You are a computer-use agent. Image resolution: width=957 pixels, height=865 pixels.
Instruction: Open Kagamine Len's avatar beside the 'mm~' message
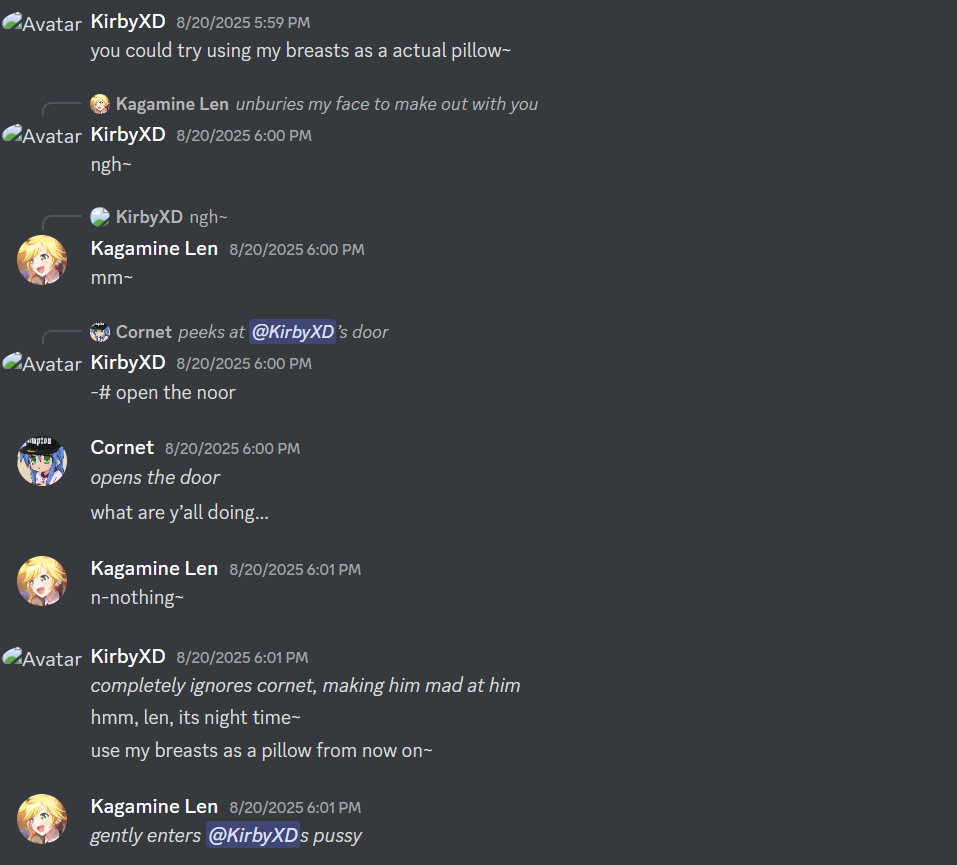(x=42, y=260)
